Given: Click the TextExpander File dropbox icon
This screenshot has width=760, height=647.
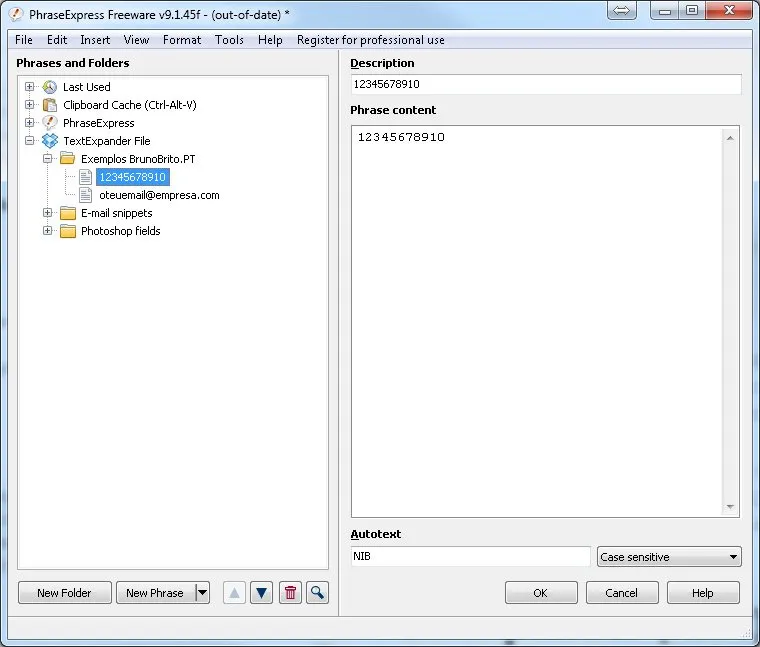Looking at the screenshot, I should click(49, 141).
